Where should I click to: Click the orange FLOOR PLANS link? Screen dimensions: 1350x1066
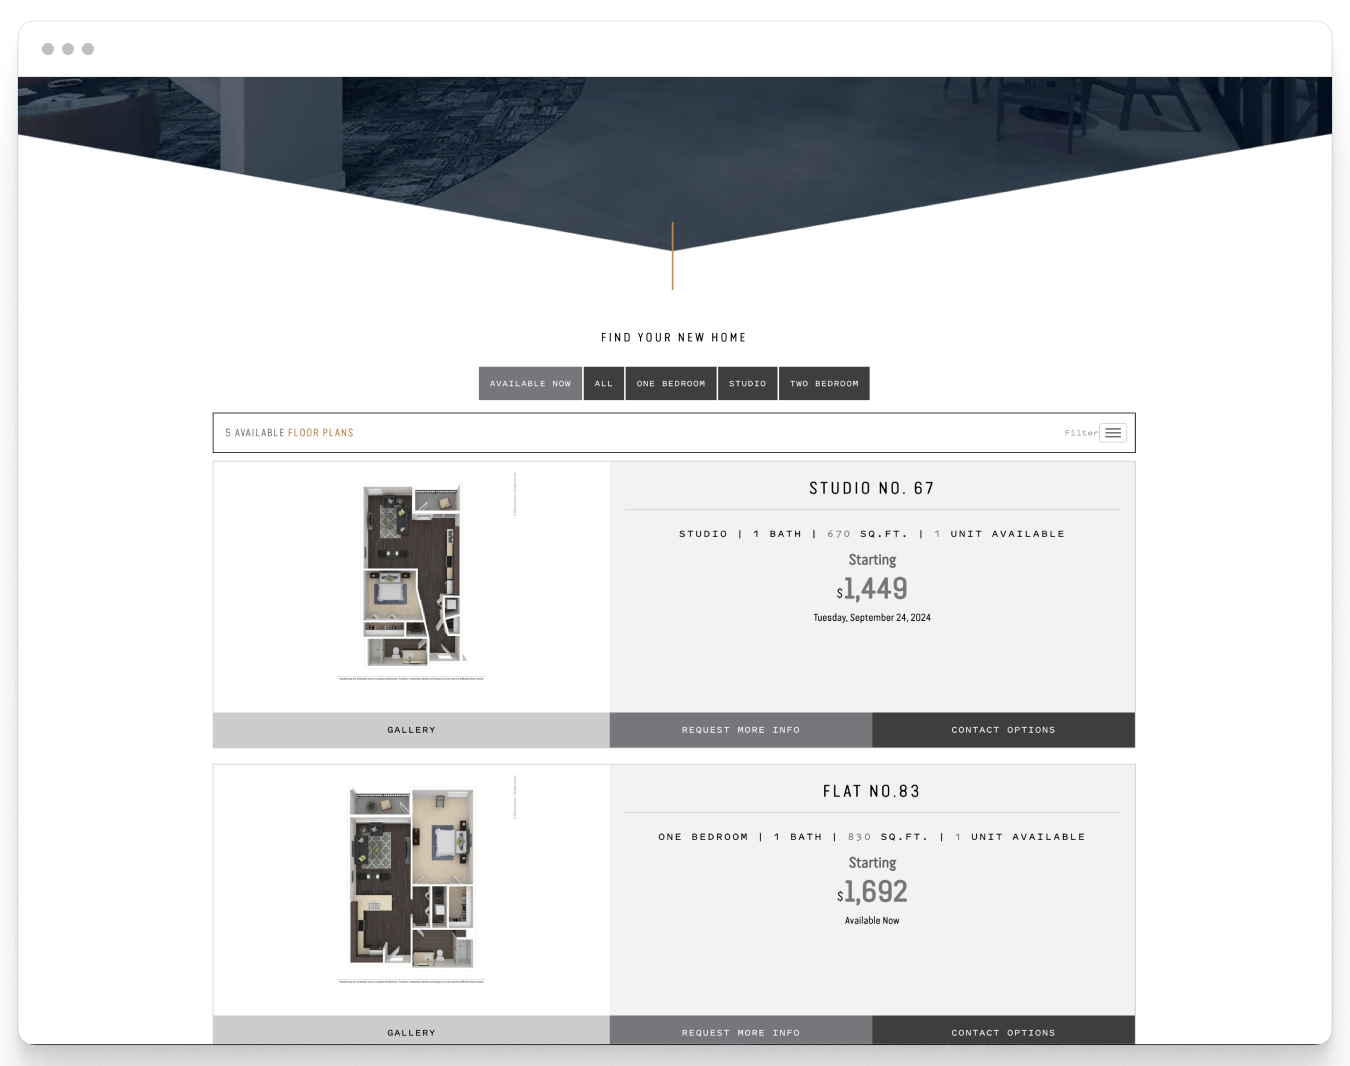[321, 432]
